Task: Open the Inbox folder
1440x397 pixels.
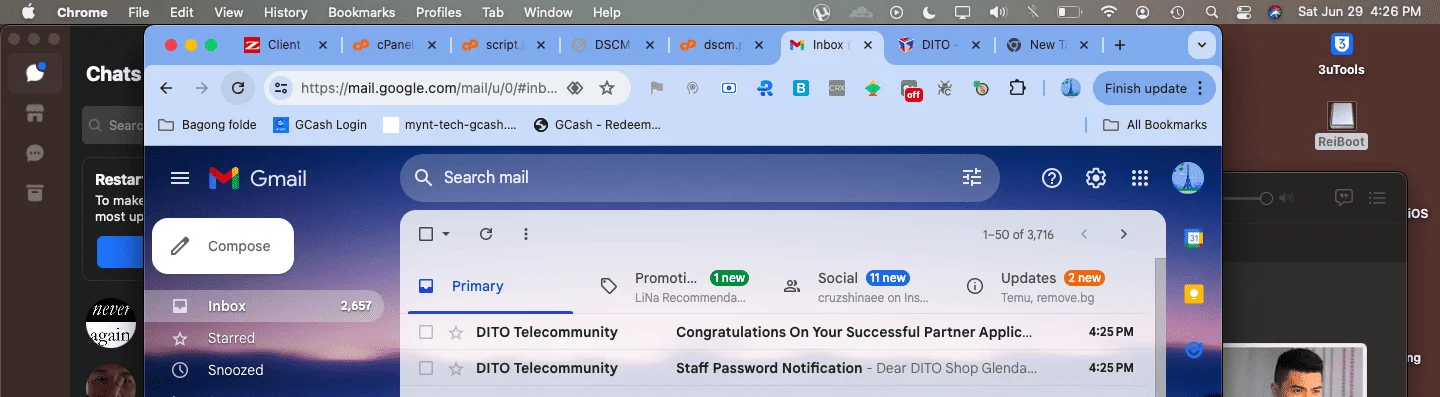Action: (x=264, y=306)
